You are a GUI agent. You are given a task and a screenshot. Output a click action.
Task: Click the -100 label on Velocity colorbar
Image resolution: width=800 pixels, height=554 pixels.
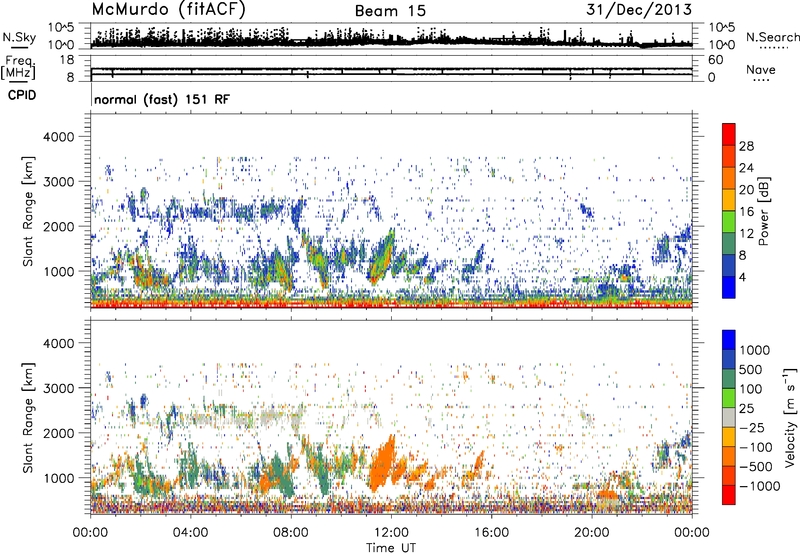coord(756,447)
